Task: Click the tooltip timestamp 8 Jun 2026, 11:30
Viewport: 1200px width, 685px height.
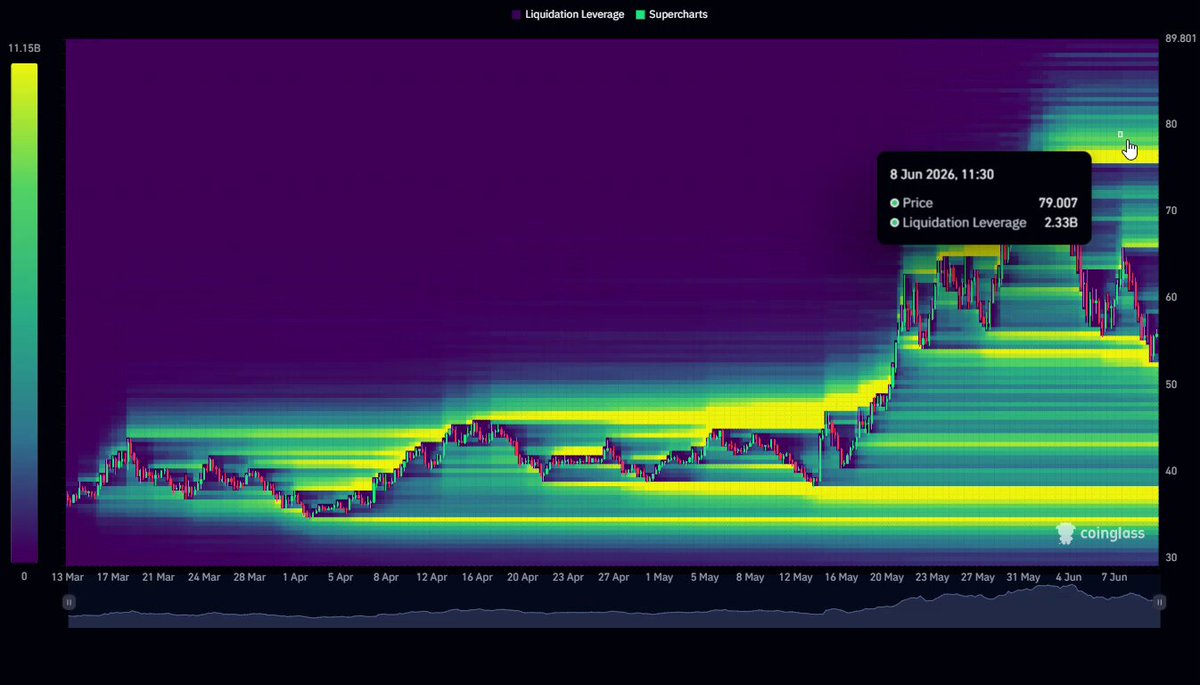Action: tap(942, 174)
